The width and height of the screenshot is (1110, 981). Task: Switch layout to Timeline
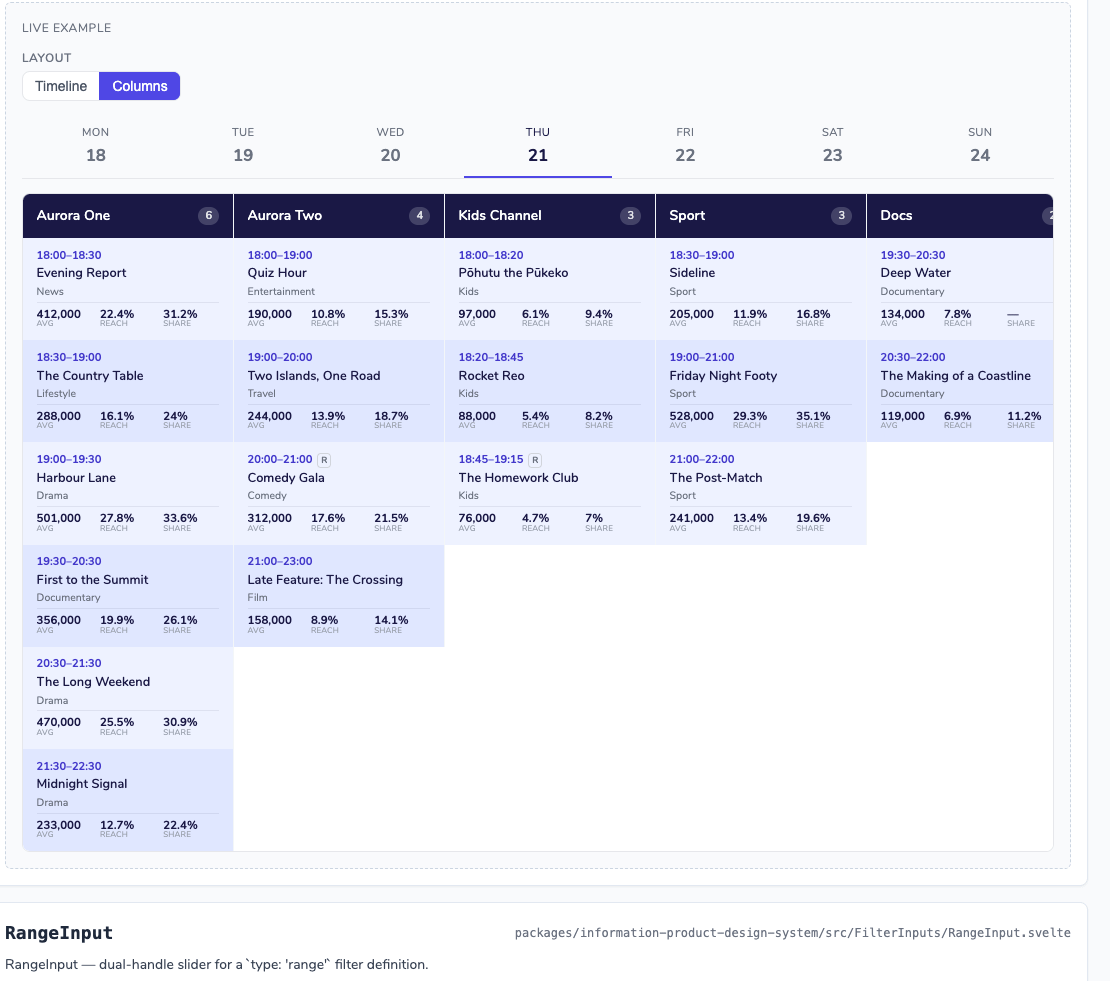(61, 86)
